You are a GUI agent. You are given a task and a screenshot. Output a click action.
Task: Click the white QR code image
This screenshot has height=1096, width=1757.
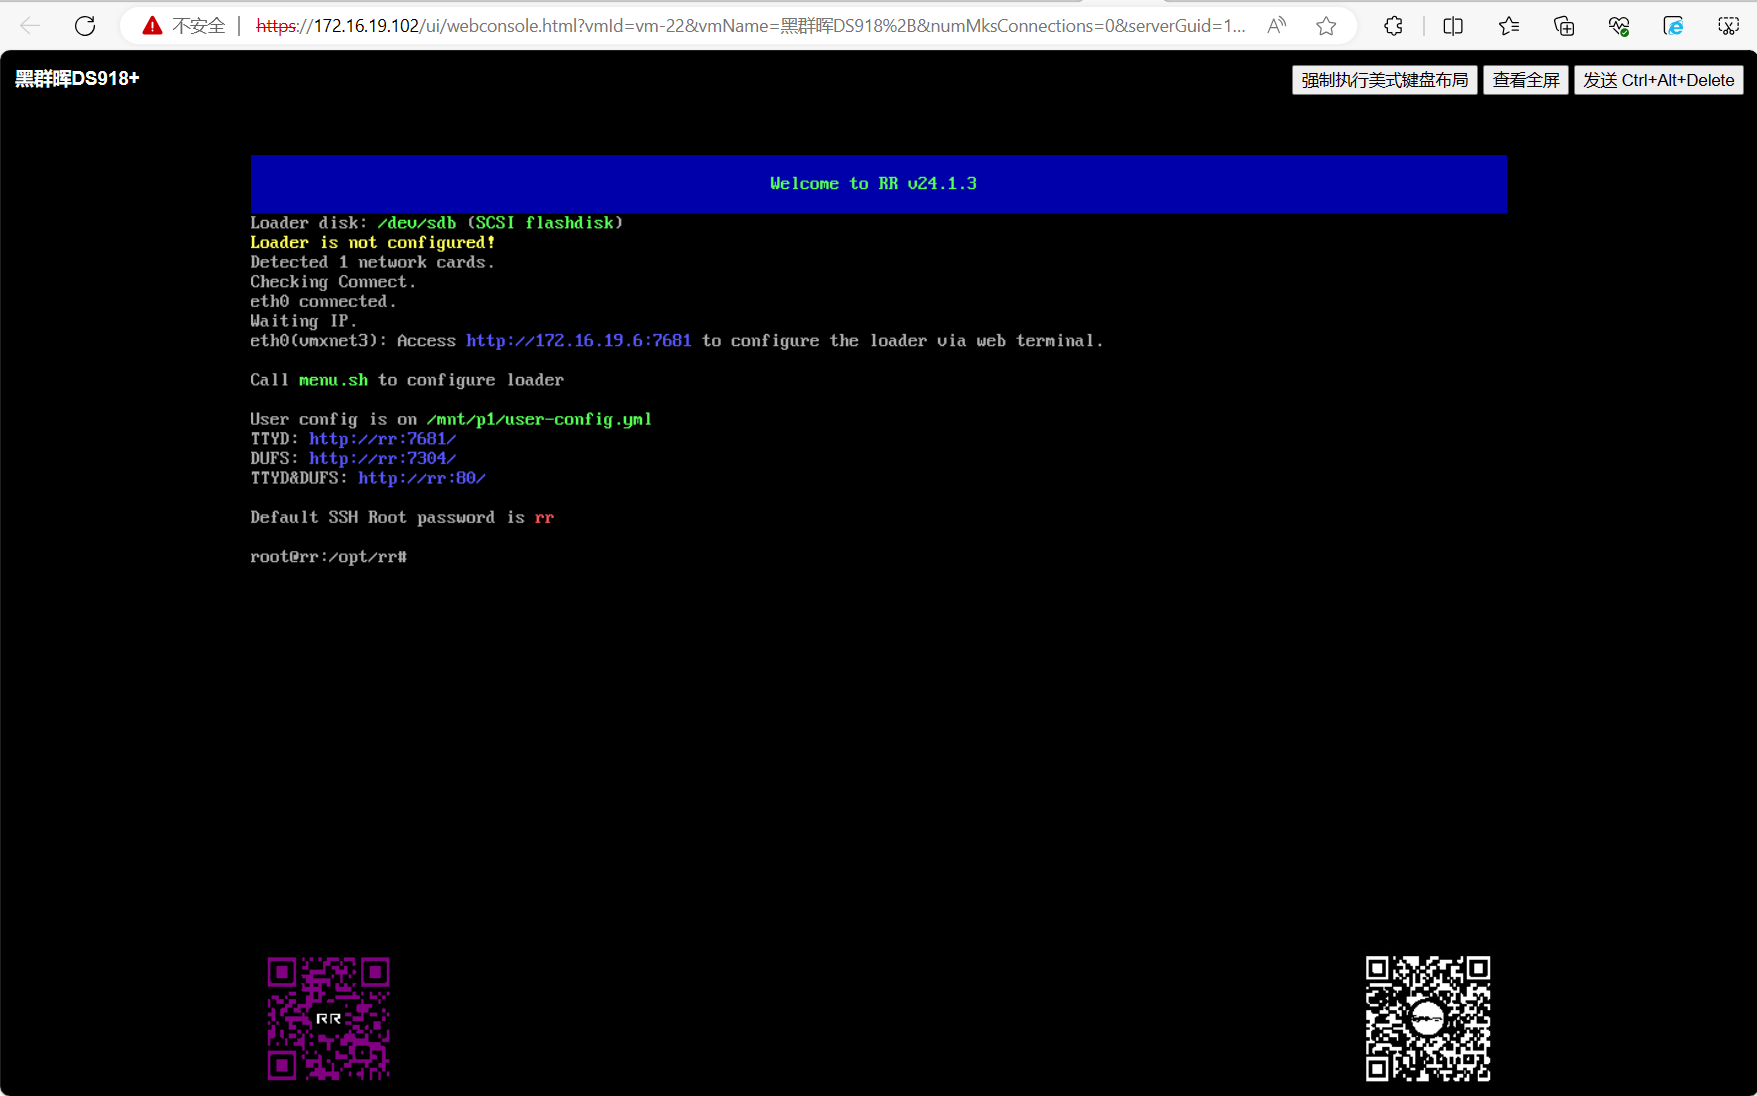coord(1427,1018)
